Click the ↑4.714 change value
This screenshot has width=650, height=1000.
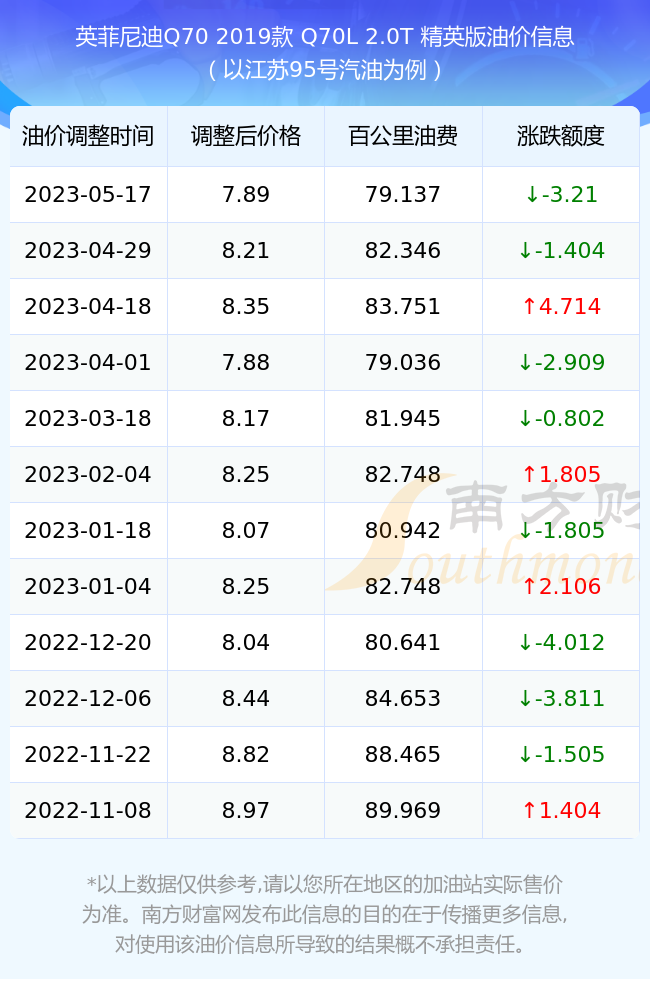click(x=561, y=307)
